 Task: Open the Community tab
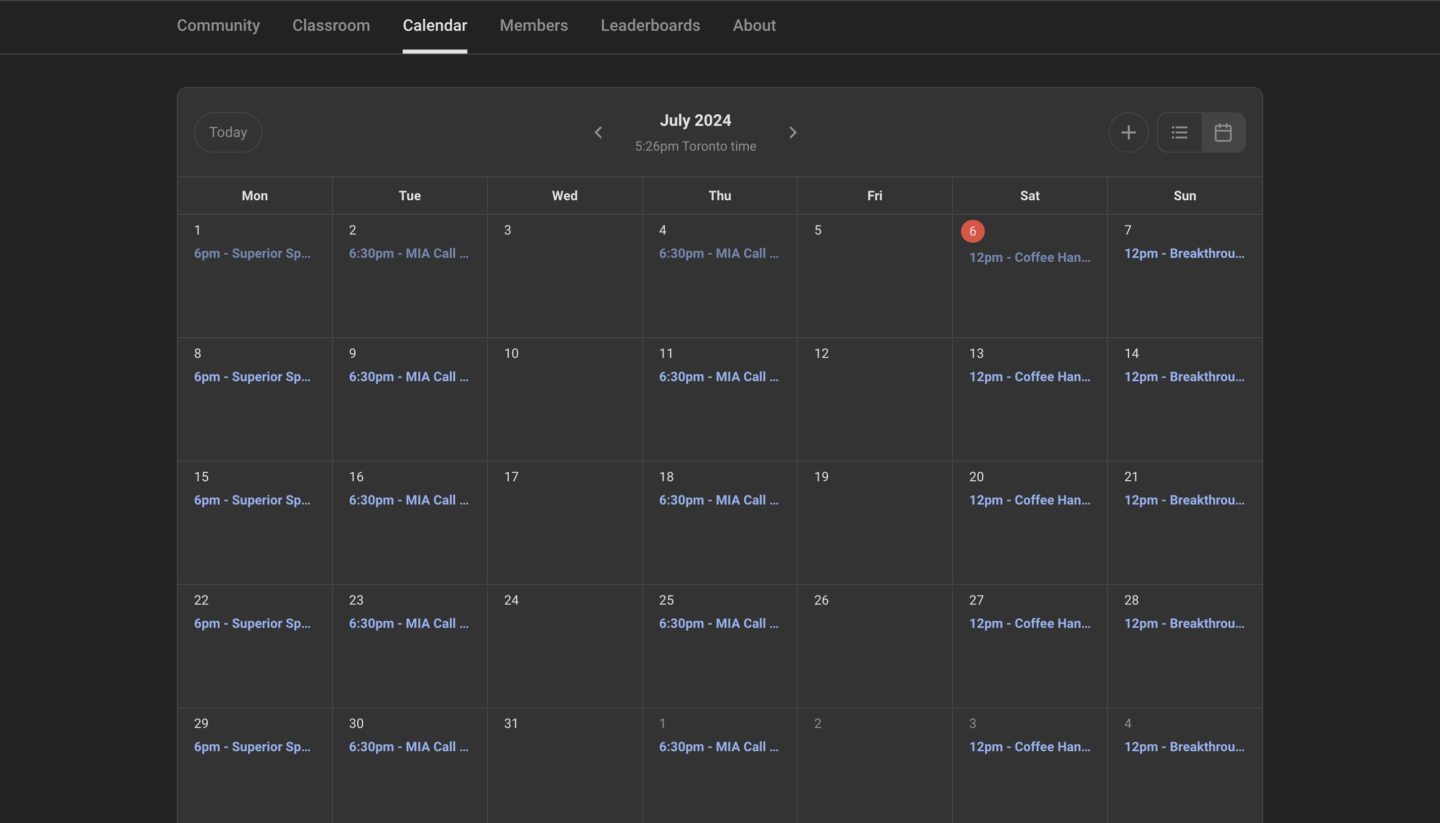click(218, 26)
